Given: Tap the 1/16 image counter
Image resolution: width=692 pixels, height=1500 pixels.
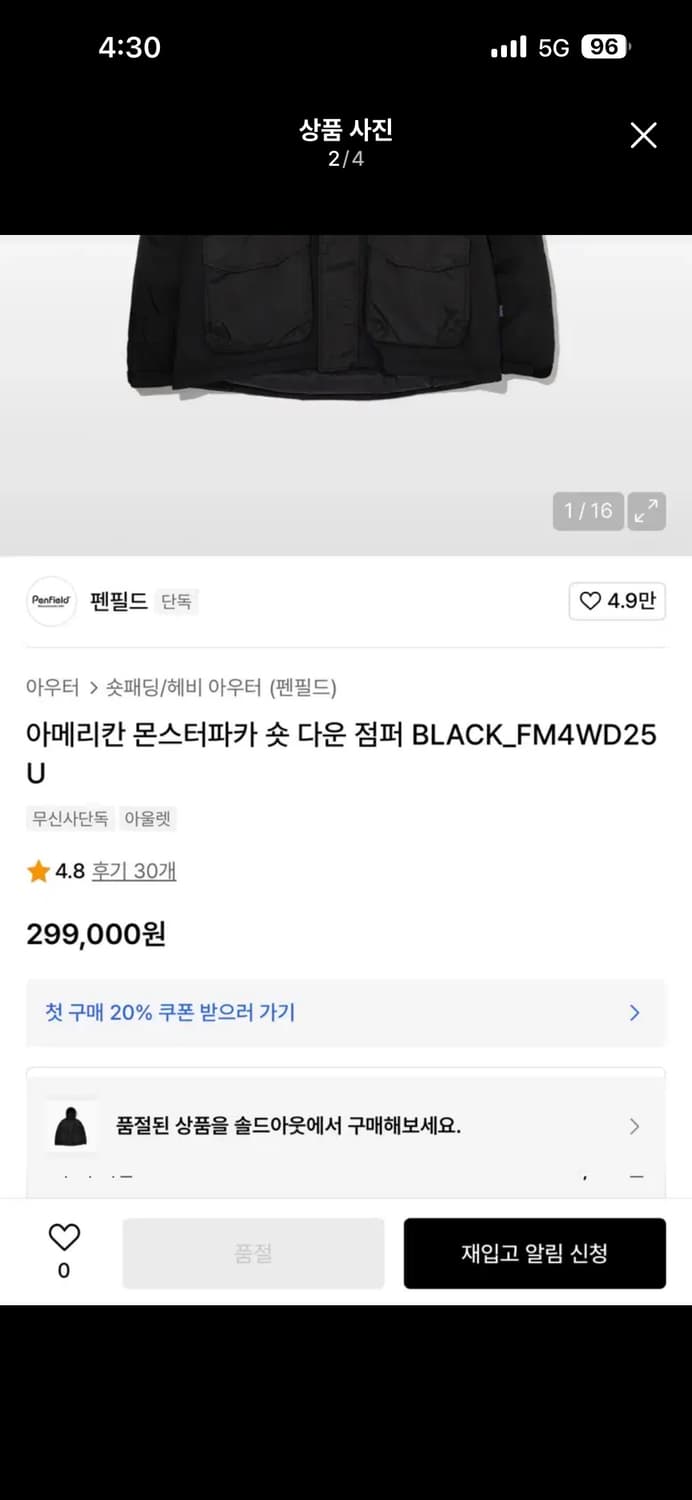Looking at the screenshot, I should pos(588,511).
